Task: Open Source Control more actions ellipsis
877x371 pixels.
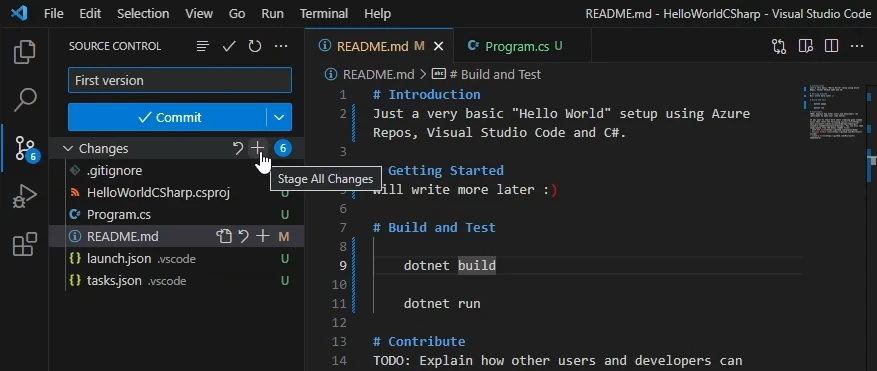Action: [x=281, y=46]
